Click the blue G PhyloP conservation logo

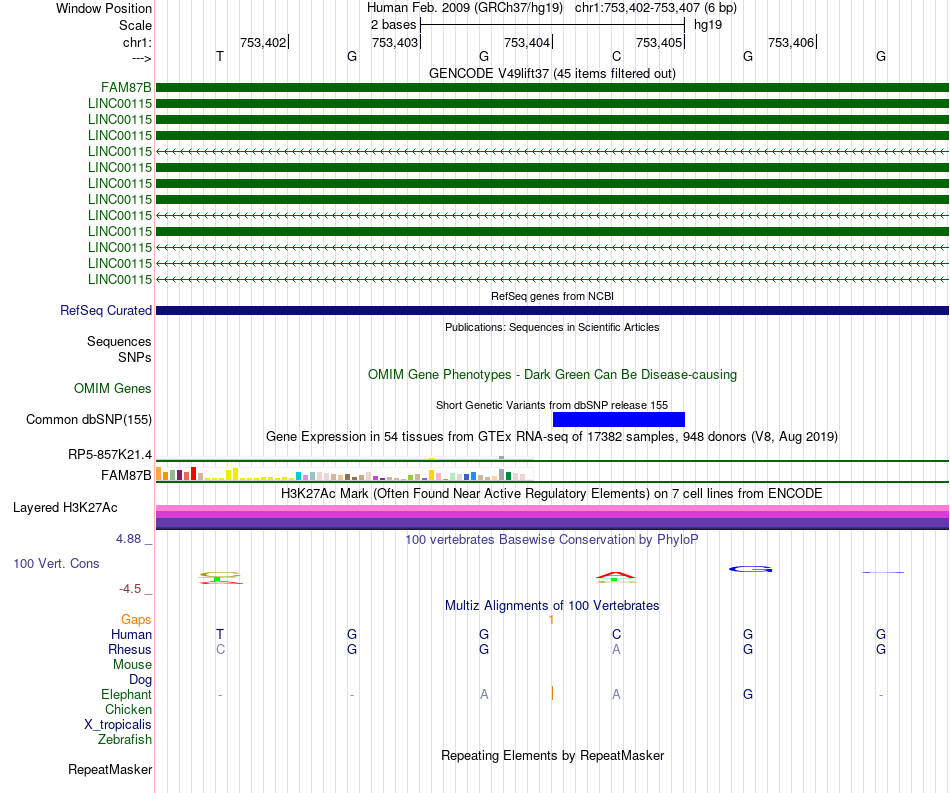tap(750, 569)
